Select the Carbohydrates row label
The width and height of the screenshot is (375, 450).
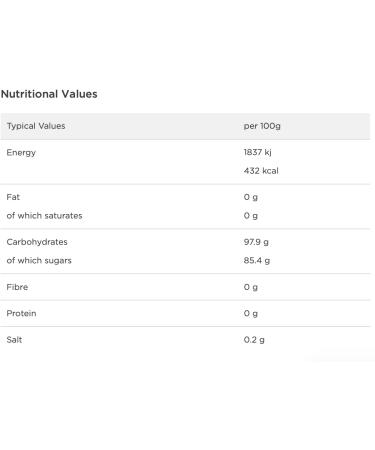pyautogui.click(x=37, y=242)
